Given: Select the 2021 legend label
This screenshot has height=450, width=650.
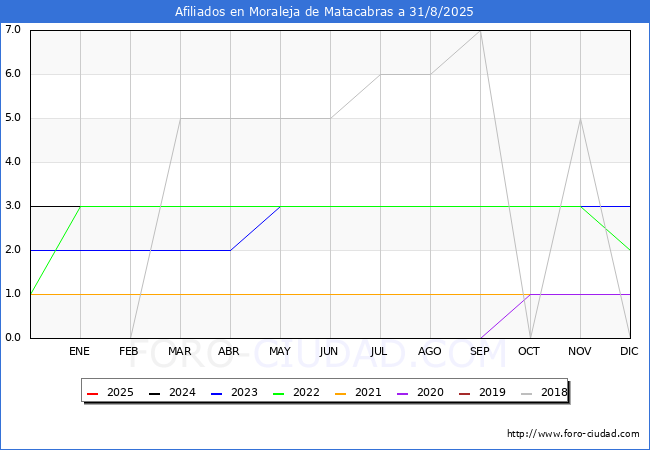Looking at the screenshot, I should (368, 392).
